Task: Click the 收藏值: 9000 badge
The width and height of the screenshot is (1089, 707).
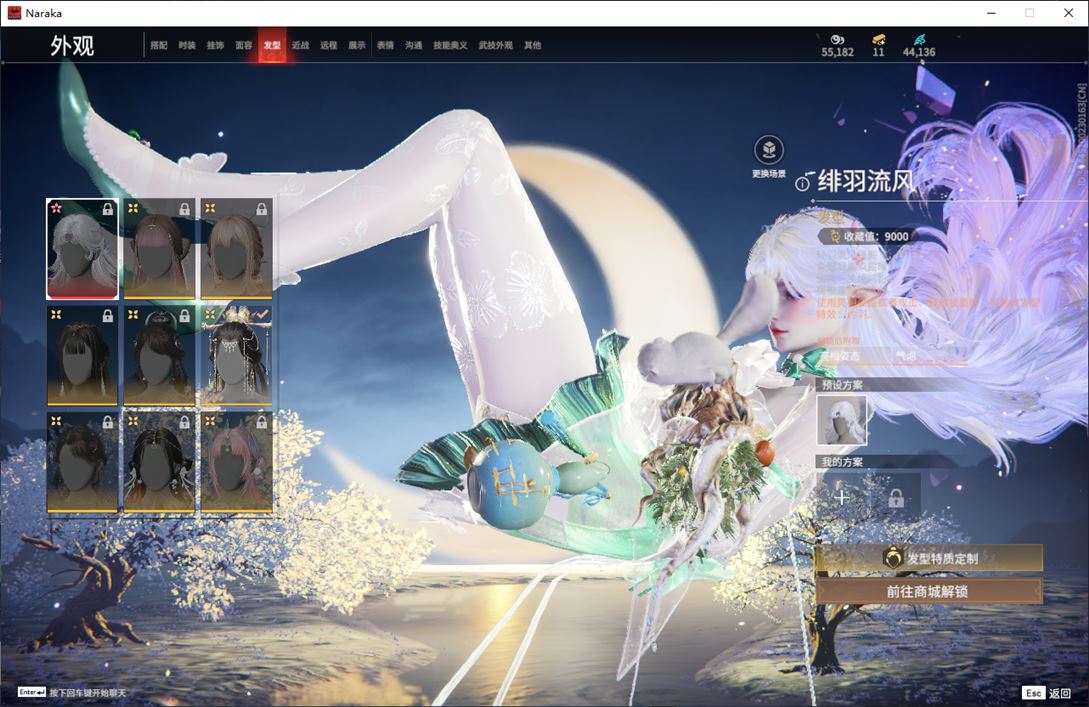Action: click(x=867, y=236)
